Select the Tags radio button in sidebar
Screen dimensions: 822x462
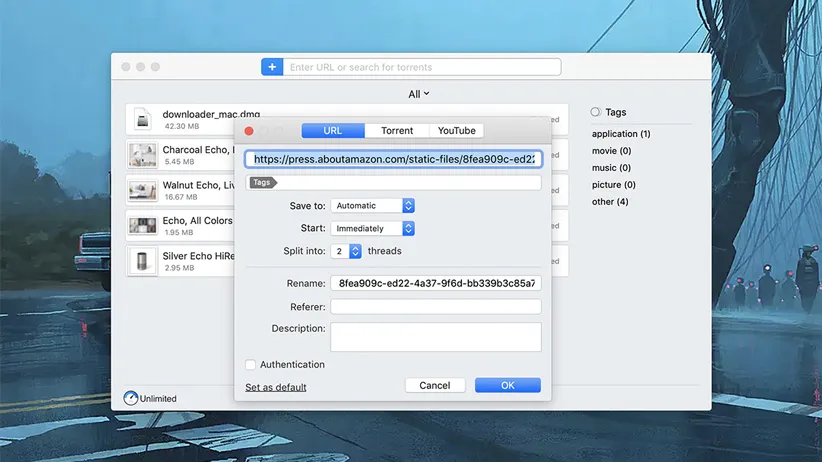click(596, 113)
